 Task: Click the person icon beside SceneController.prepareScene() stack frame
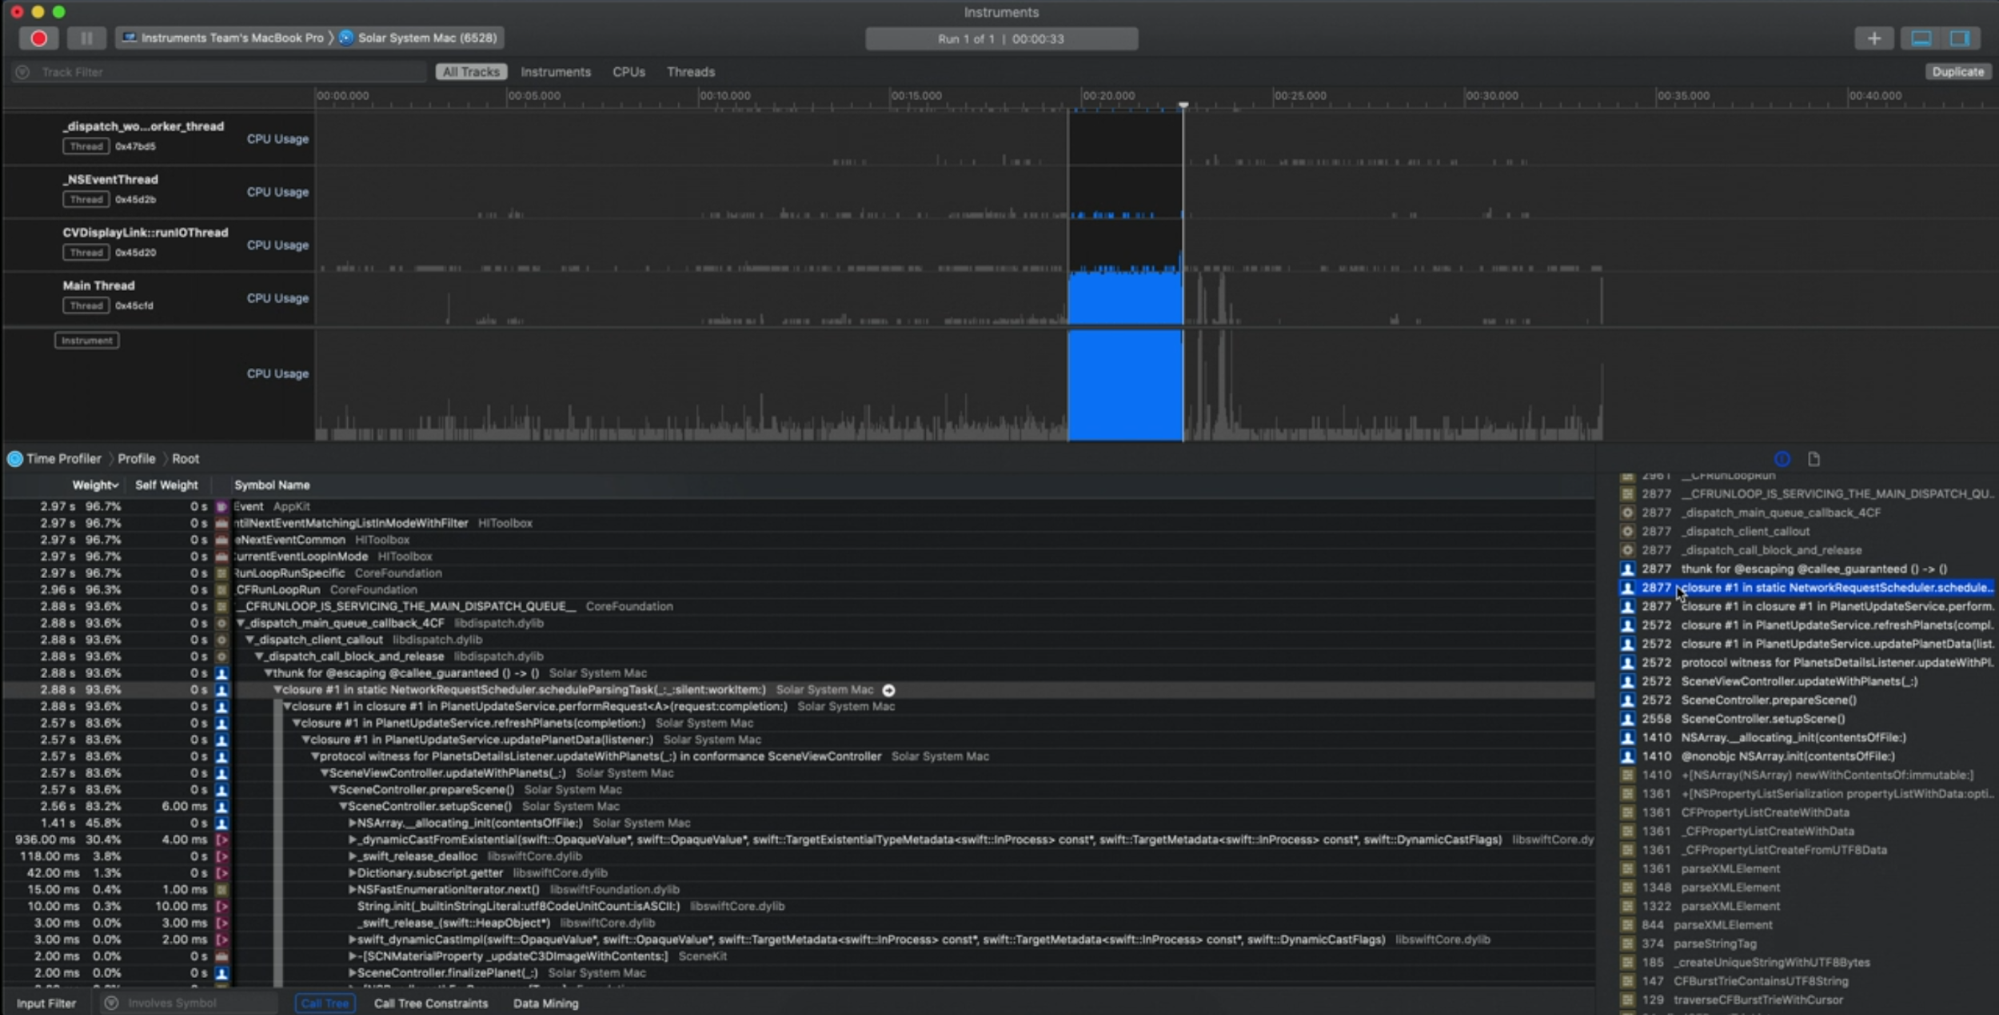point(1627,700)
